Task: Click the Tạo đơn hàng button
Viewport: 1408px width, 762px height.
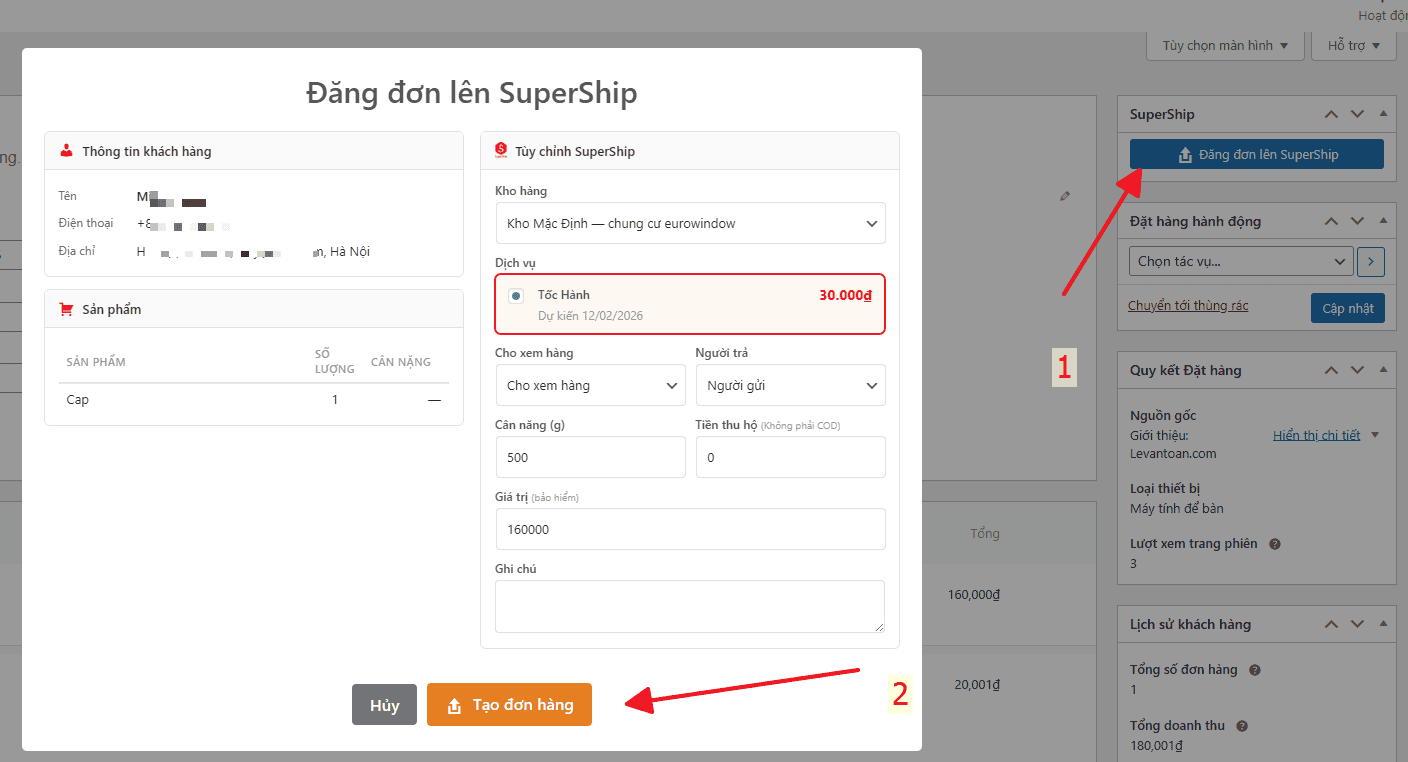Action: click(x=509, y=705)
